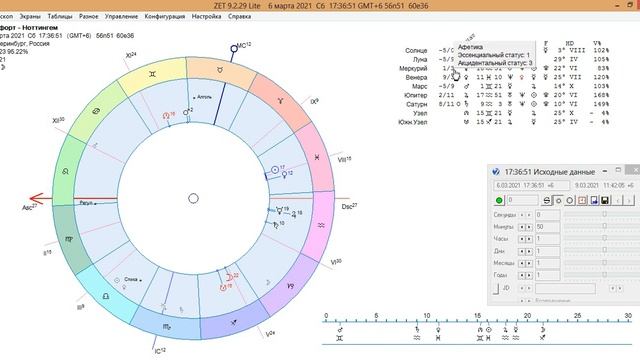640x360 pixels.
Task: Click the Virgo sign on the zodiac wheel
Action: [69, 240]
